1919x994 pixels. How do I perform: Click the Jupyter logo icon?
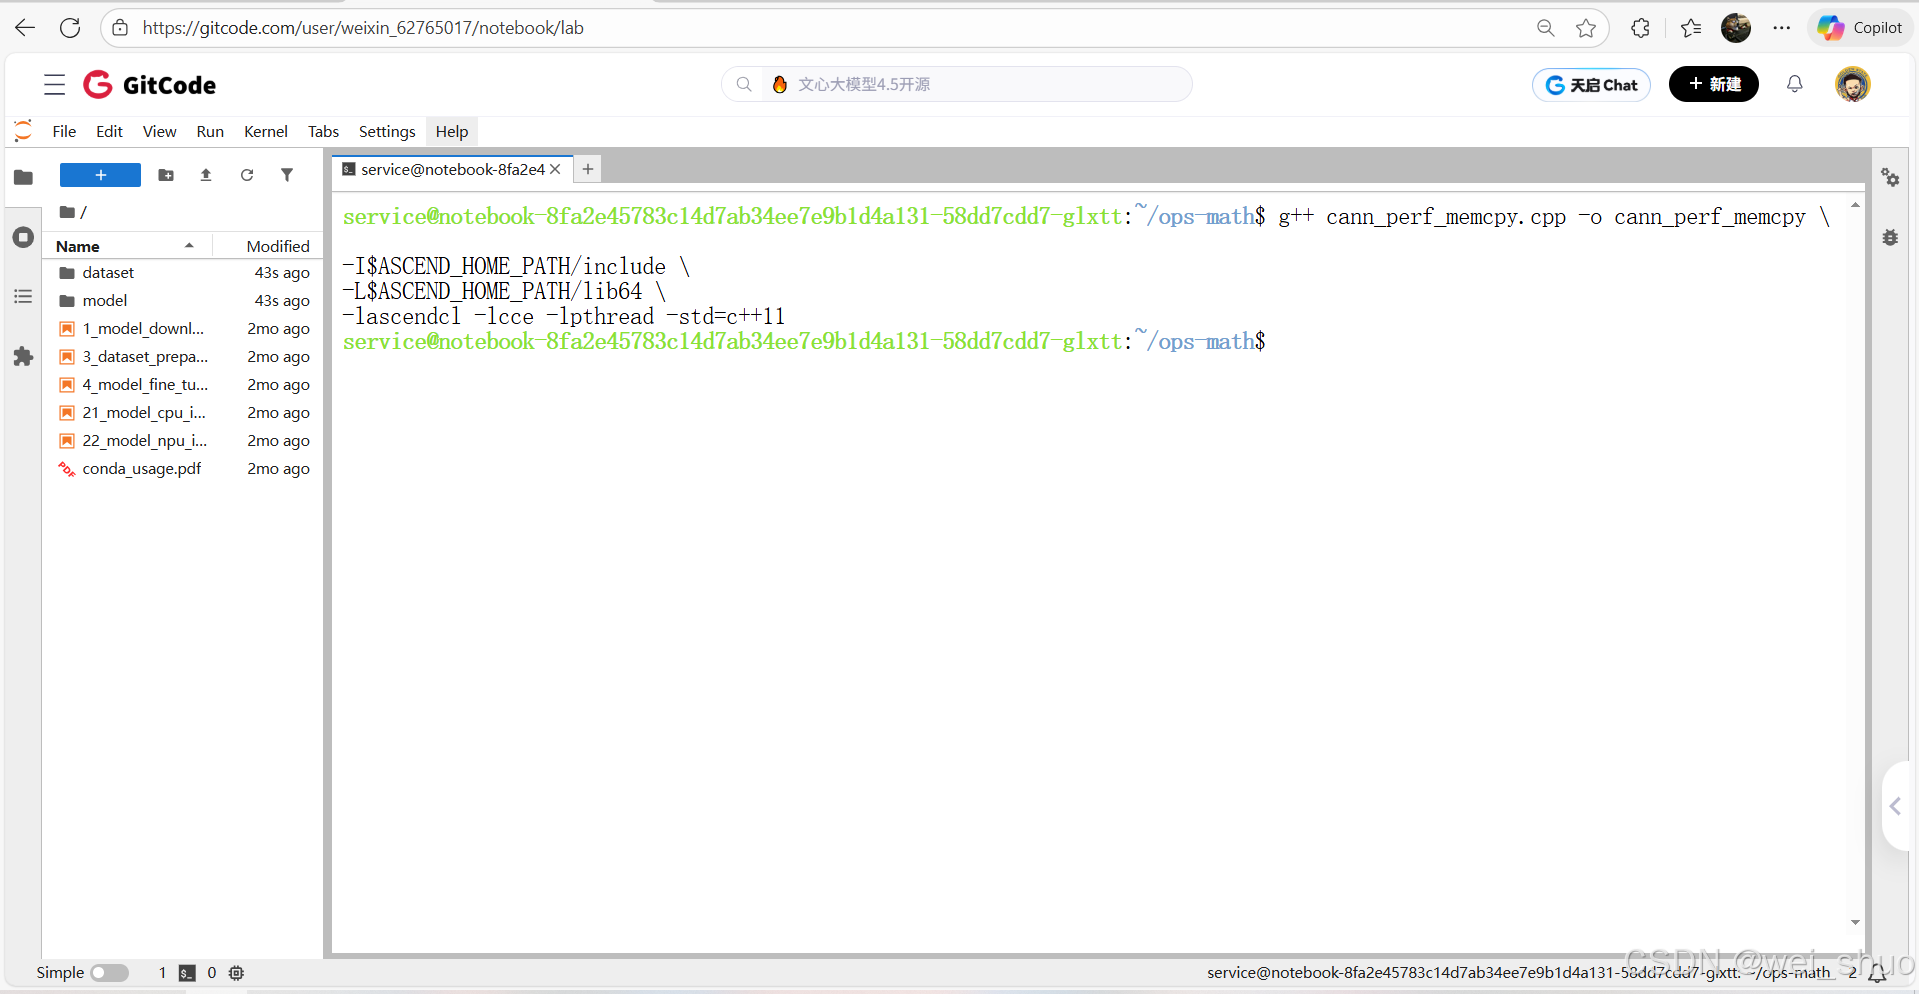pyautogui.click(x=23, y=131)
